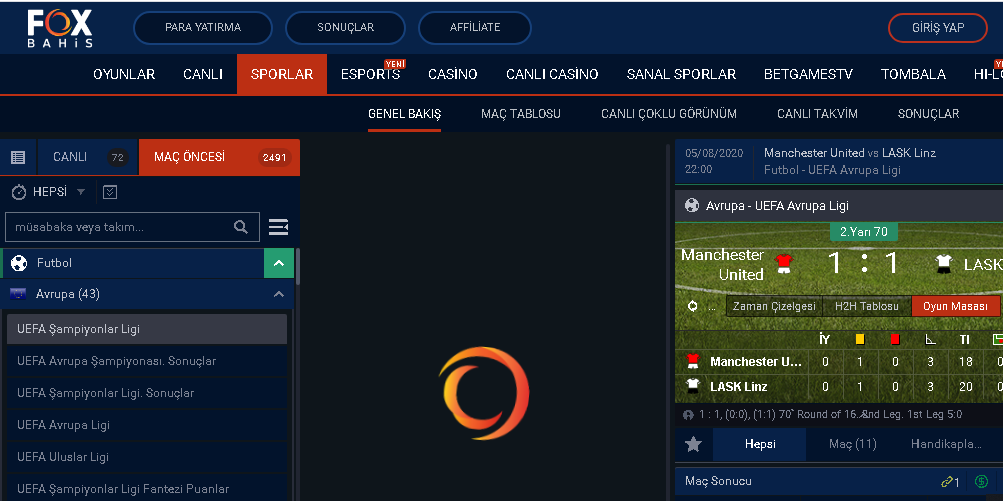Click the Avrupa EU flag icon
The width and height of the screenshot is (1003, 501).
tap(18, 294)
